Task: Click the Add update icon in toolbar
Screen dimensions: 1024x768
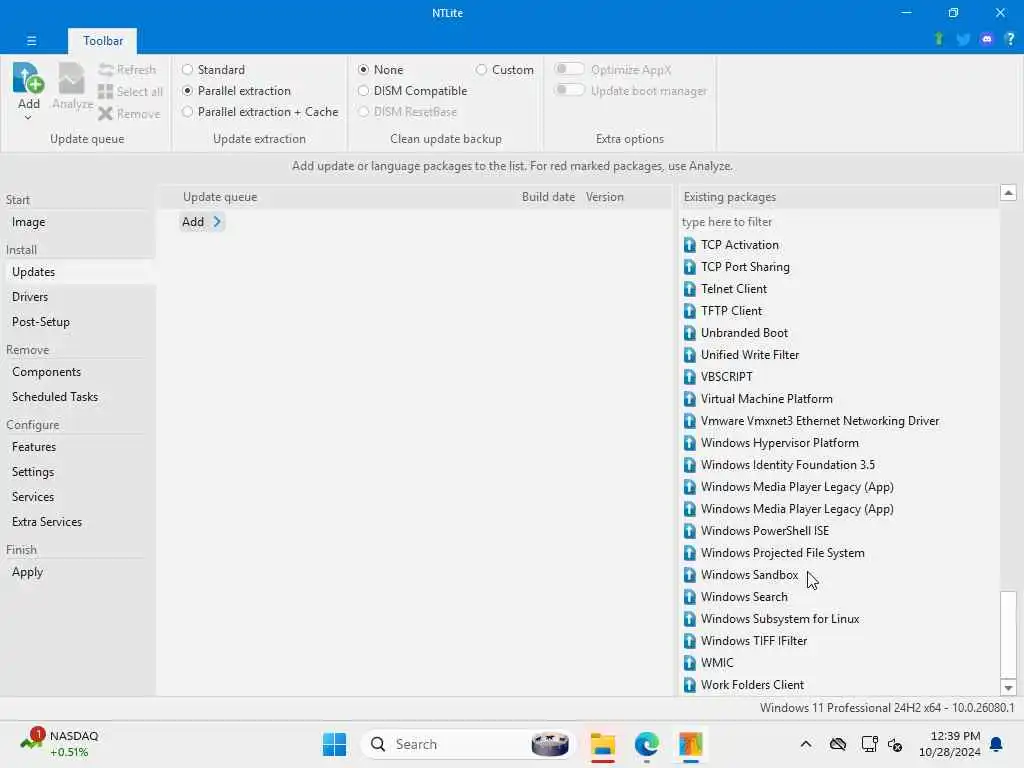Action: [28, 78]
